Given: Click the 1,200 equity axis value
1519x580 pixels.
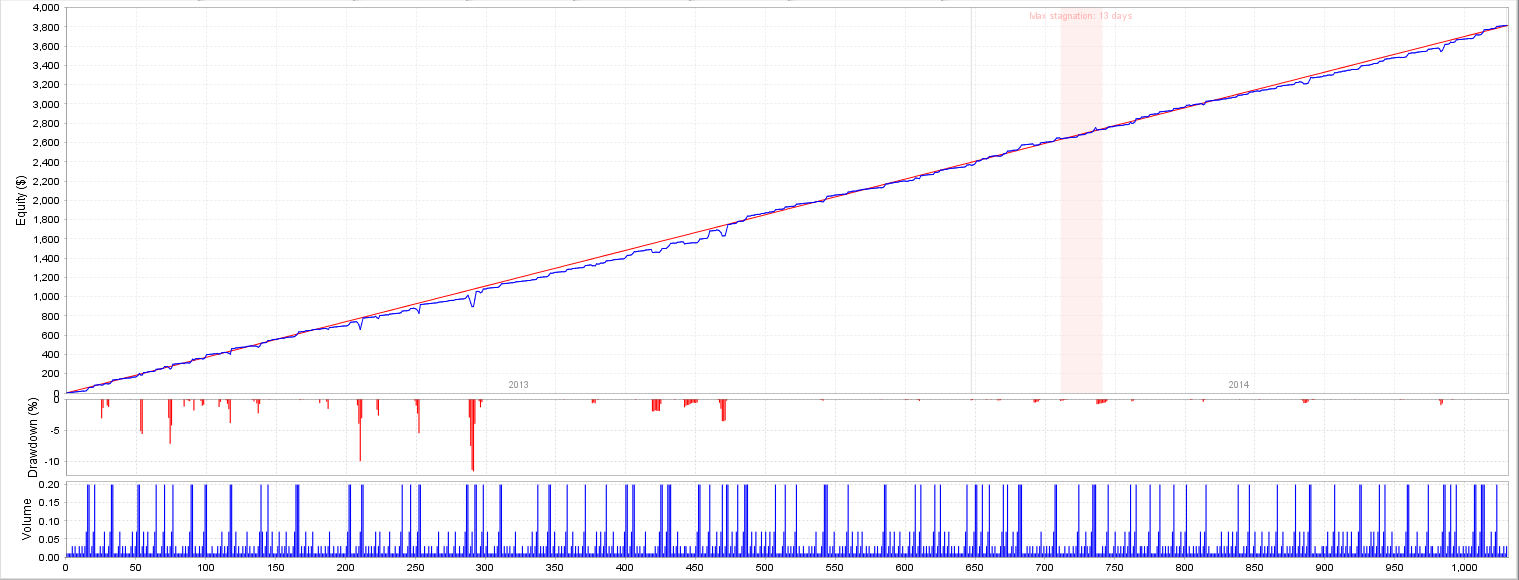Looking at the screenshot, I should [45, 277].
